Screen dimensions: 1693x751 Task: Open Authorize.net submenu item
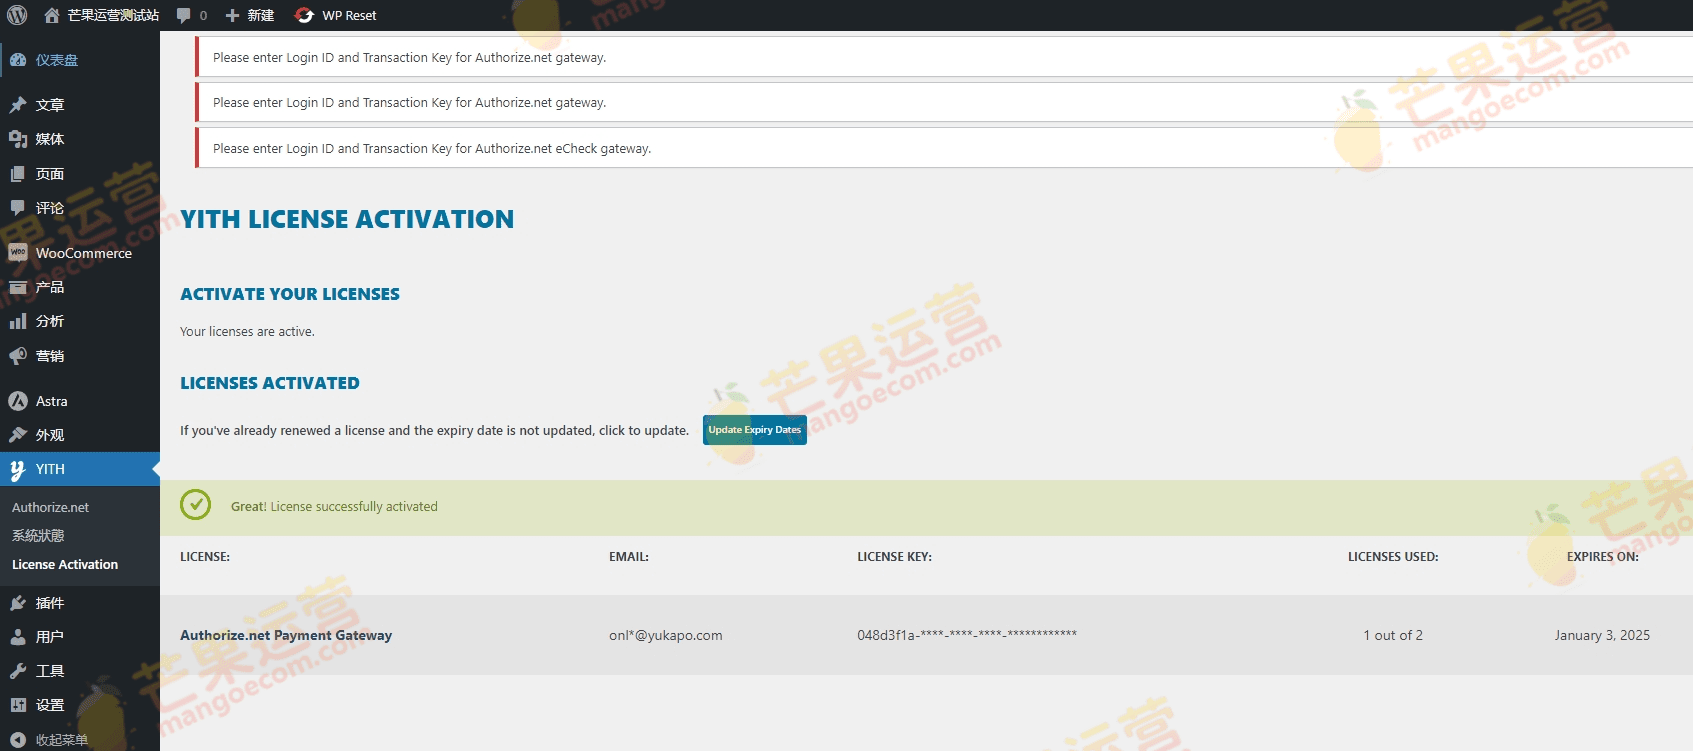50,507
